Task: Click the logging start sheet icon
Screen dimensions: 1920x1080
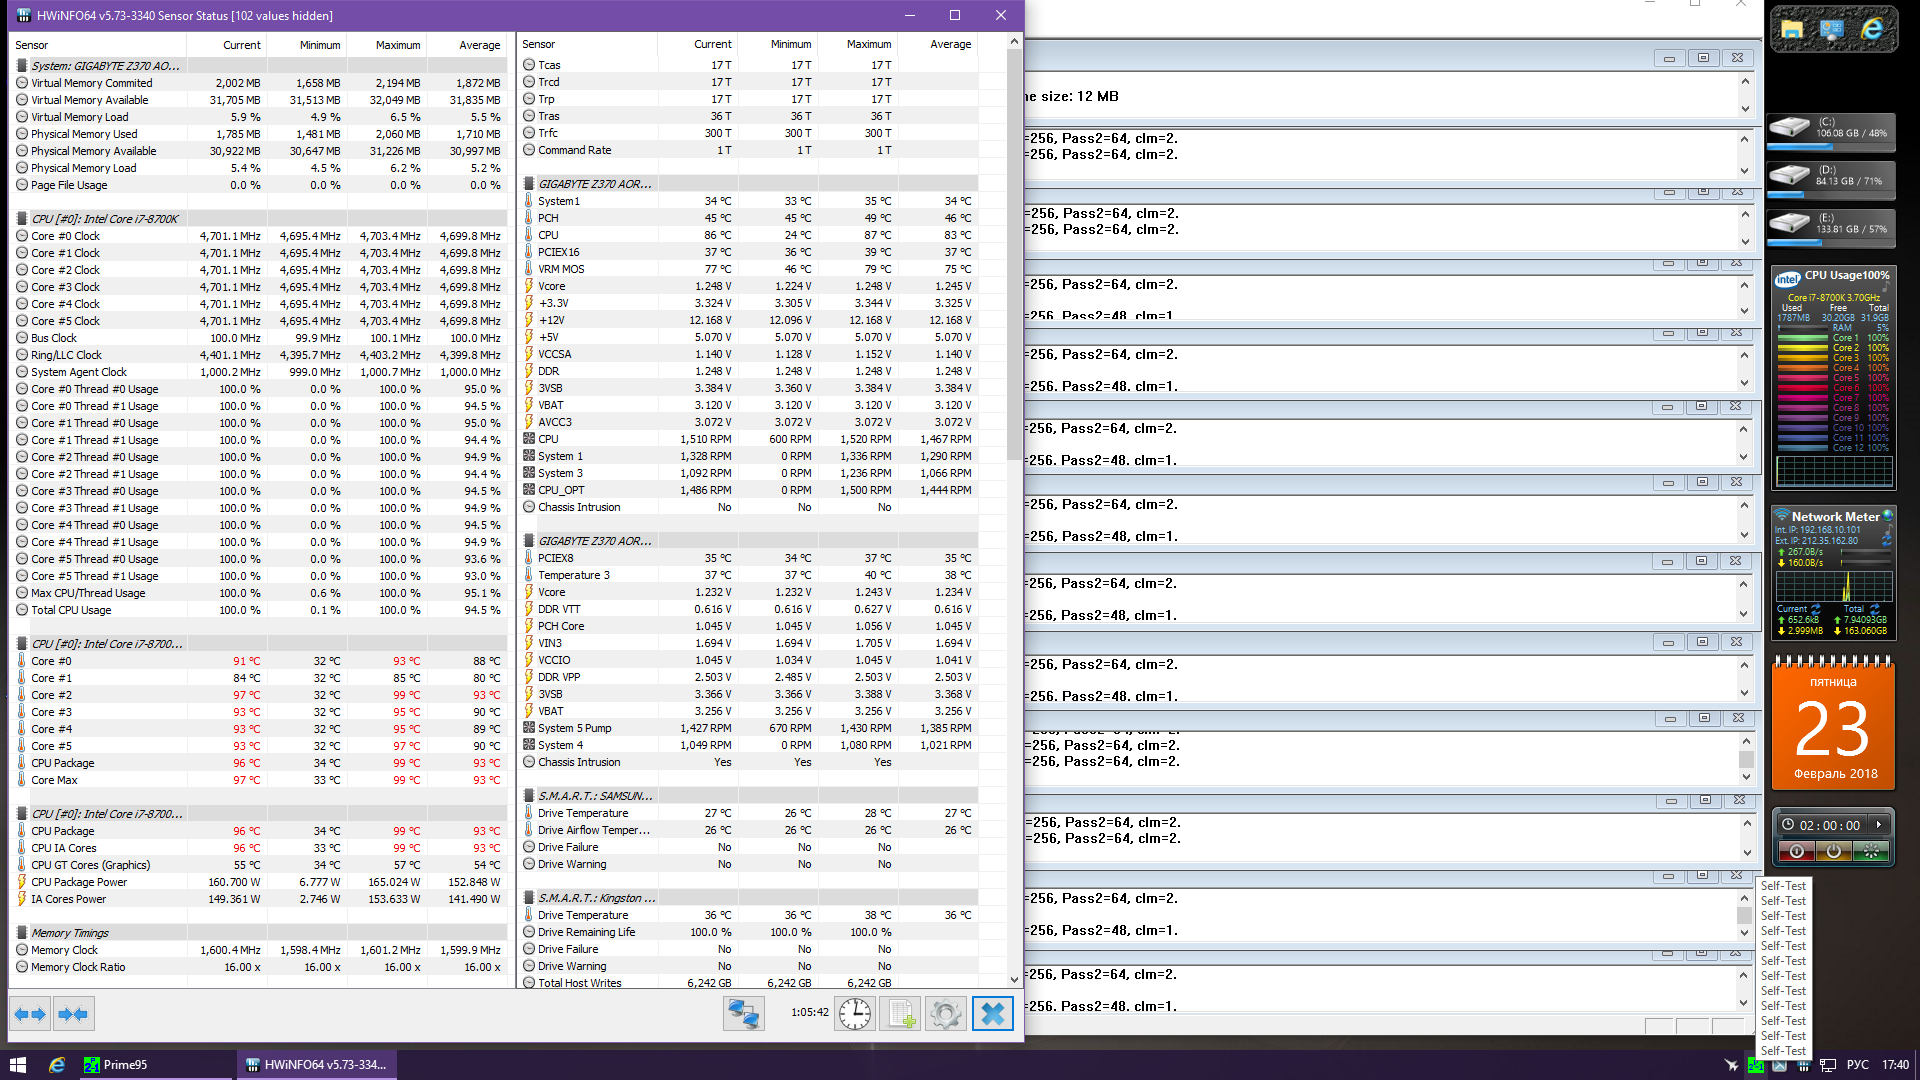Action: pos(900,1014)
